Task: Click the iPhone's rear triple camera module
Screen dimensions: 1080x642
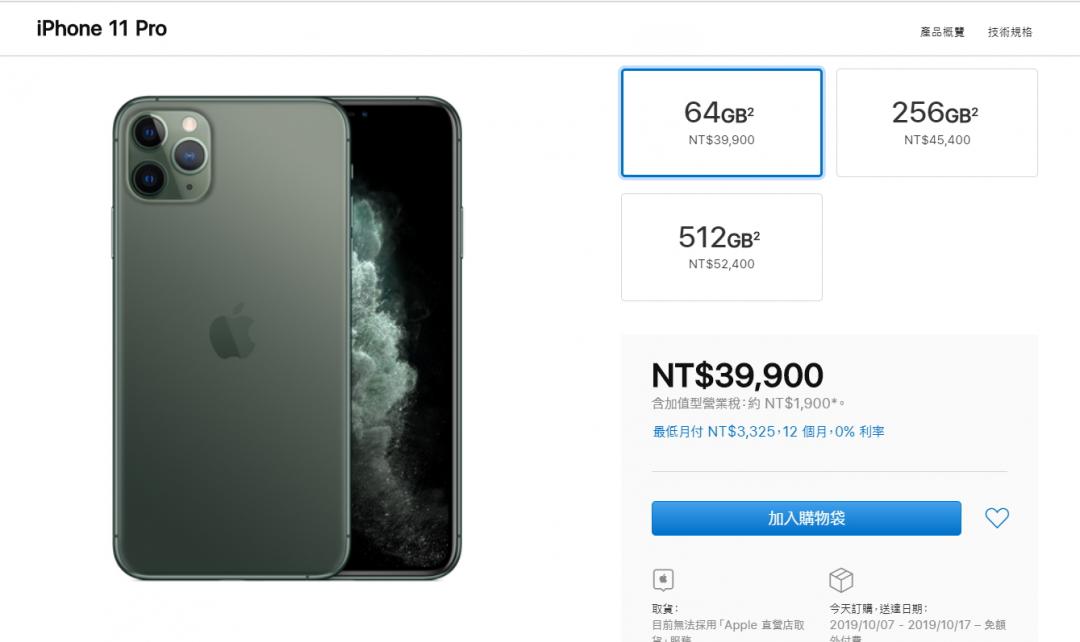Action: pyautogui.click(x=167, y=155)
